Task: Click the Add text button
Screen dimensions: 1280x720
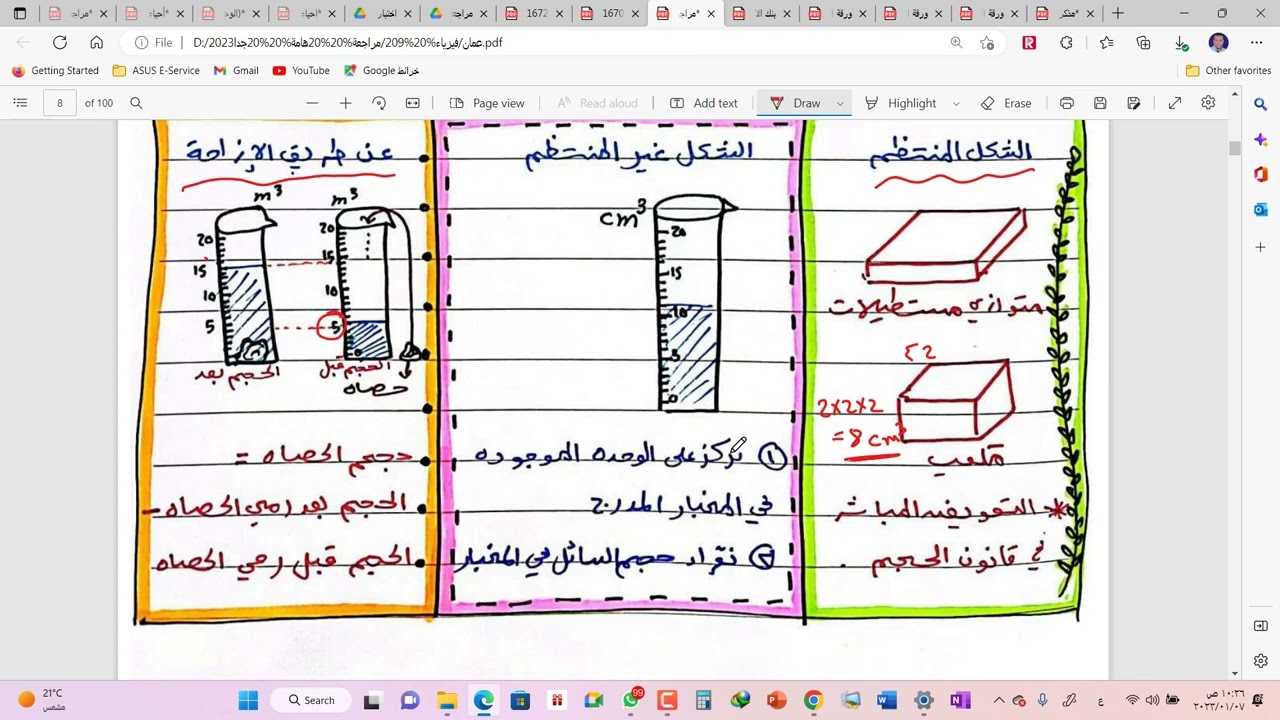Action: point(704,103)
